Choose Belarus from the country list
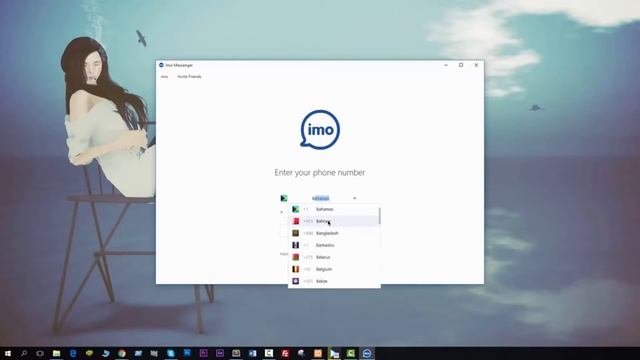The height and width of the screenshot is (360, 640). [334, 257]
